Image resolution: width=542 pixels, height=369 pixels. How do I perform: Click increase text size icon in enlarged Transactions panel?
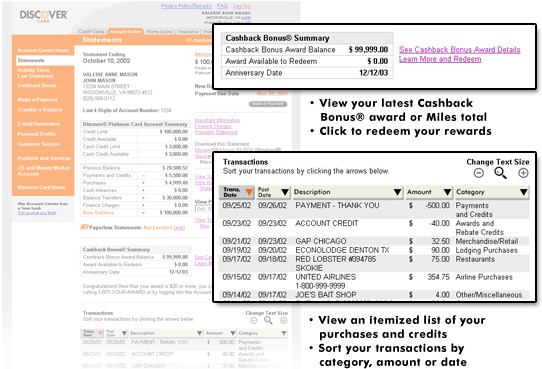click(523, 173)
